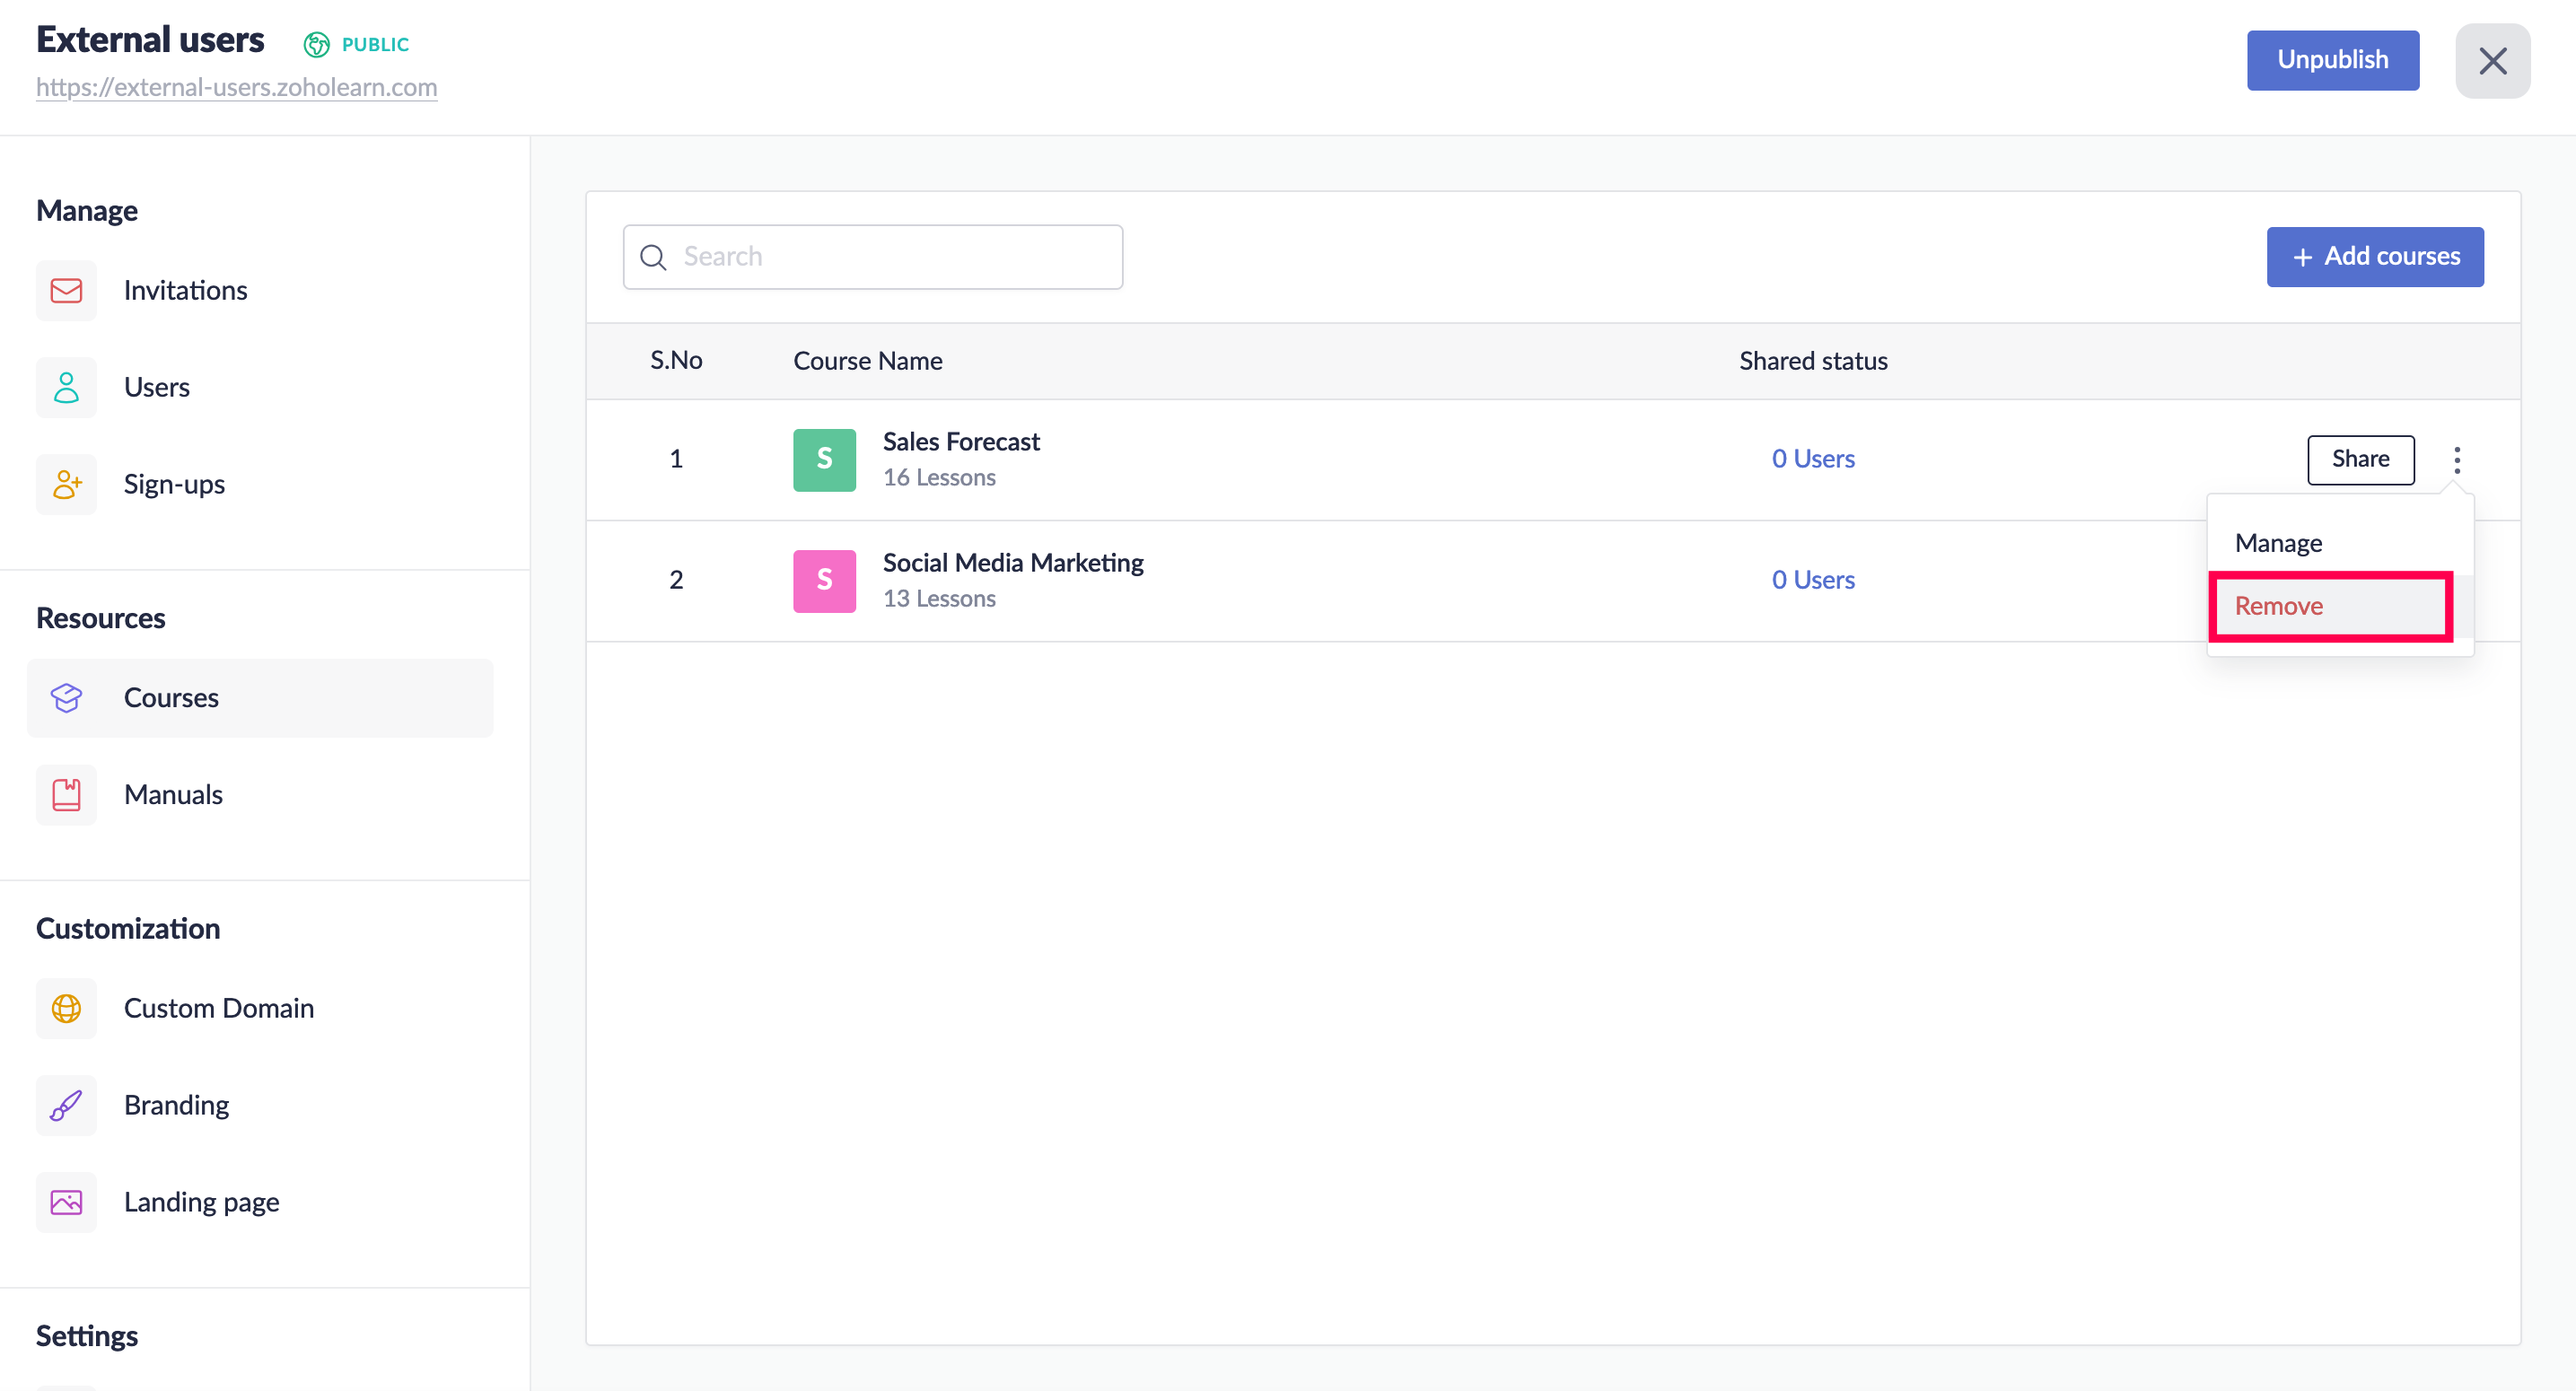
Task: Click the Add courses button
Action: click(x=2374, y=257)
